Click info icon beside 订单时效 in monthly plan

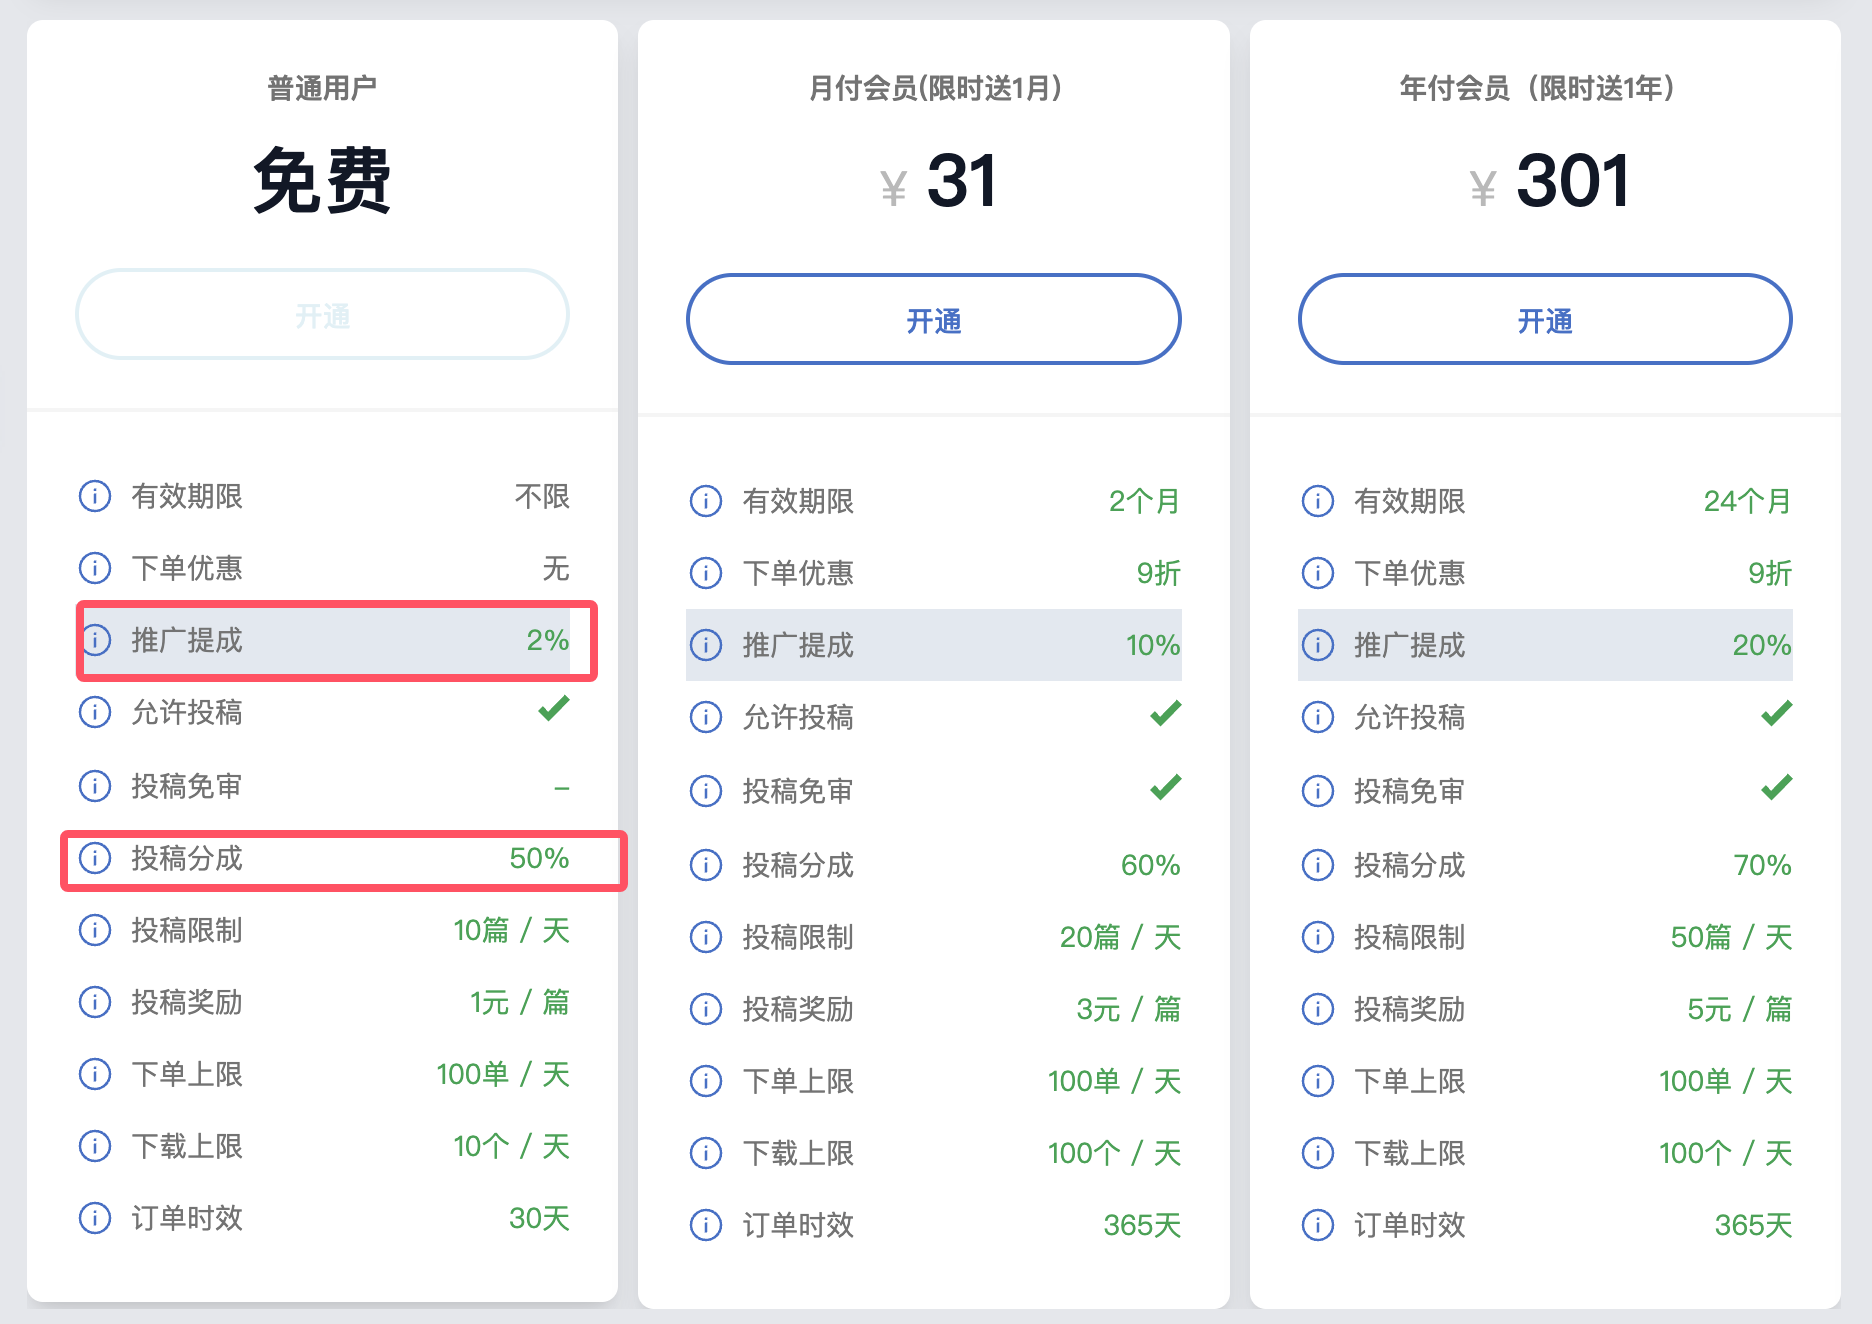(x=706, y=1225)
